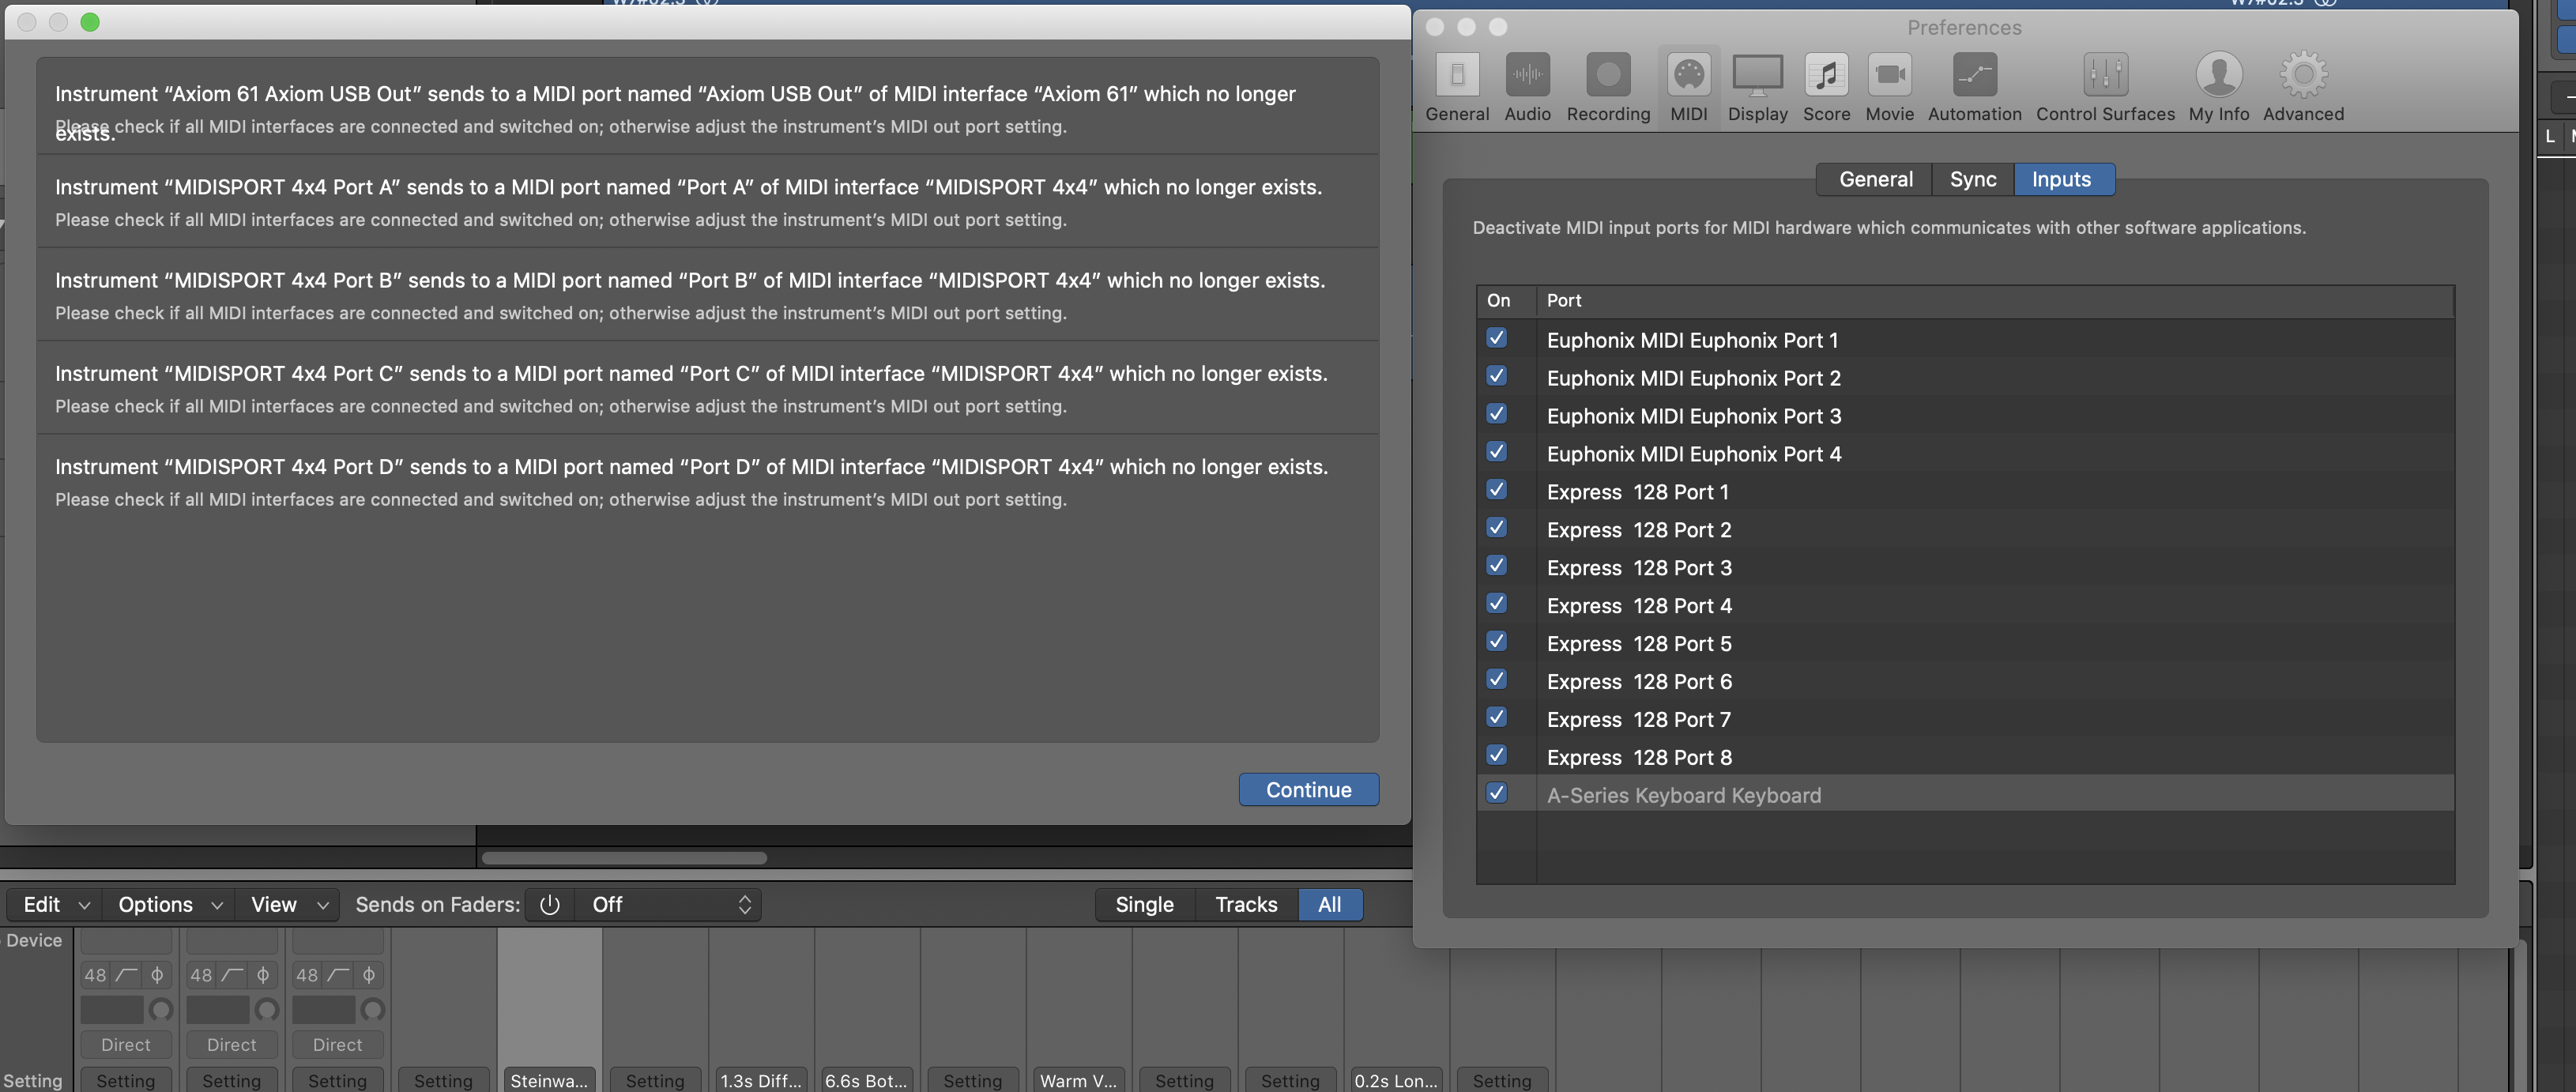Image resolution: width=2576 pixels, height=1092 pixels.
Task: Switch to the Sync tab
Action: 1972,180
